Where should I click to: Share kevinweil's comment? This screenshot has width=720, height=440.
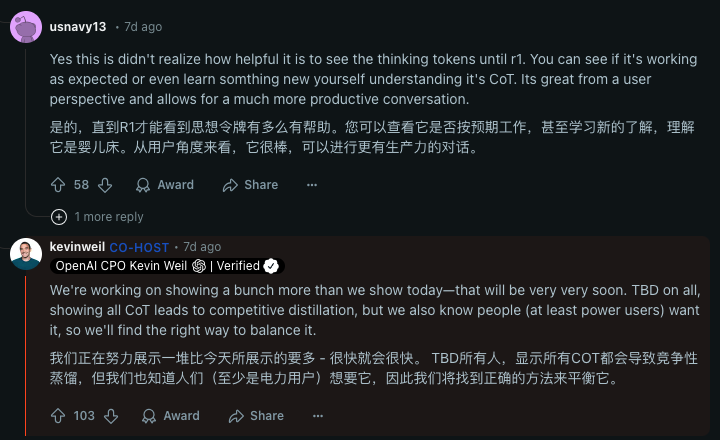click(256, 416)
